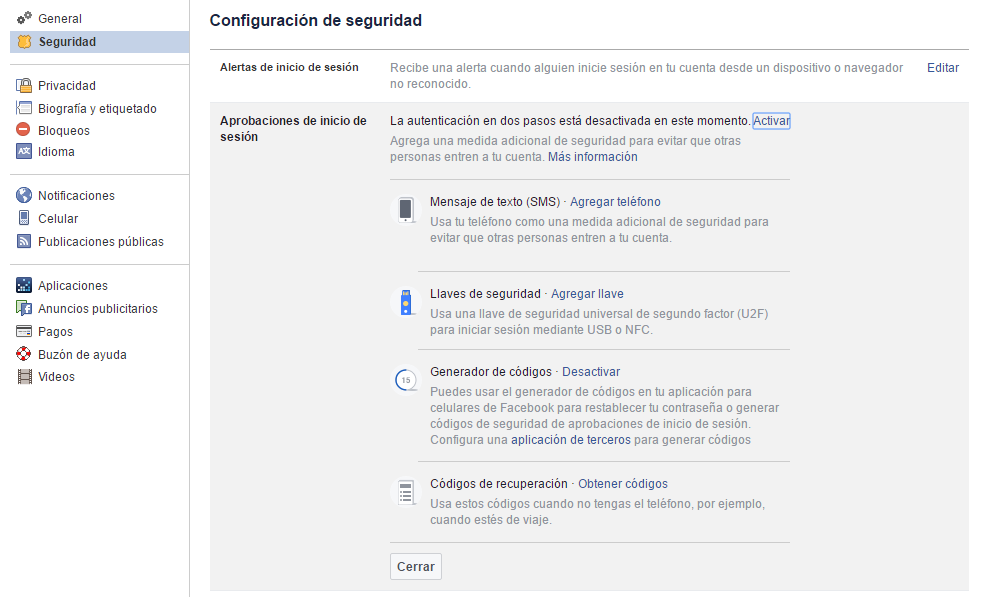Click the Videos film icon
This screenshot has width=983, height=597.
coord(24,376)
